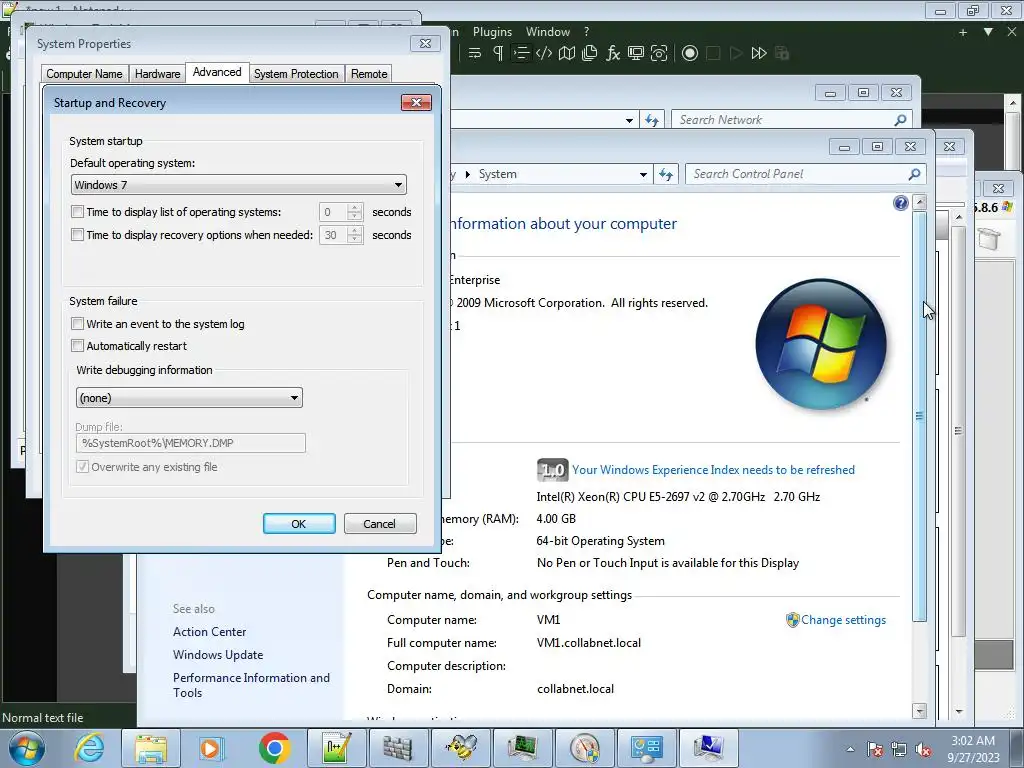Click the playback macro triangle icon
1024x768 pixels.
point(736,54)
